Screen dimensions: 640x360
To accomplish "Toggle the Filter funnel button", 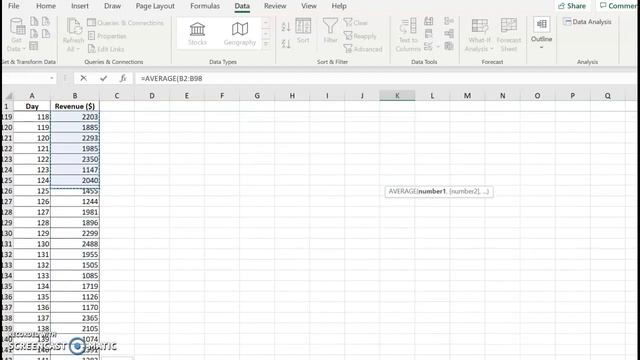I will click(330, 31).
